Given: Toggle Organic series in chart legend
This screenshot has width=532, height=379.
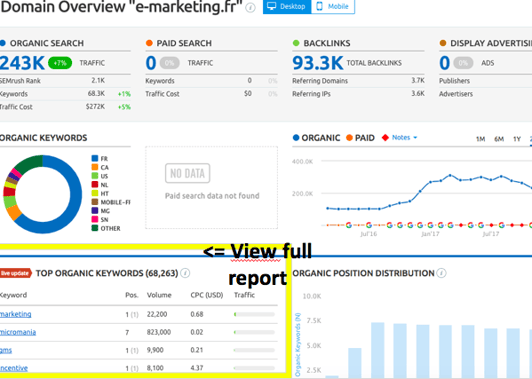Looking at the screenshot, I should tap(316, 138).
